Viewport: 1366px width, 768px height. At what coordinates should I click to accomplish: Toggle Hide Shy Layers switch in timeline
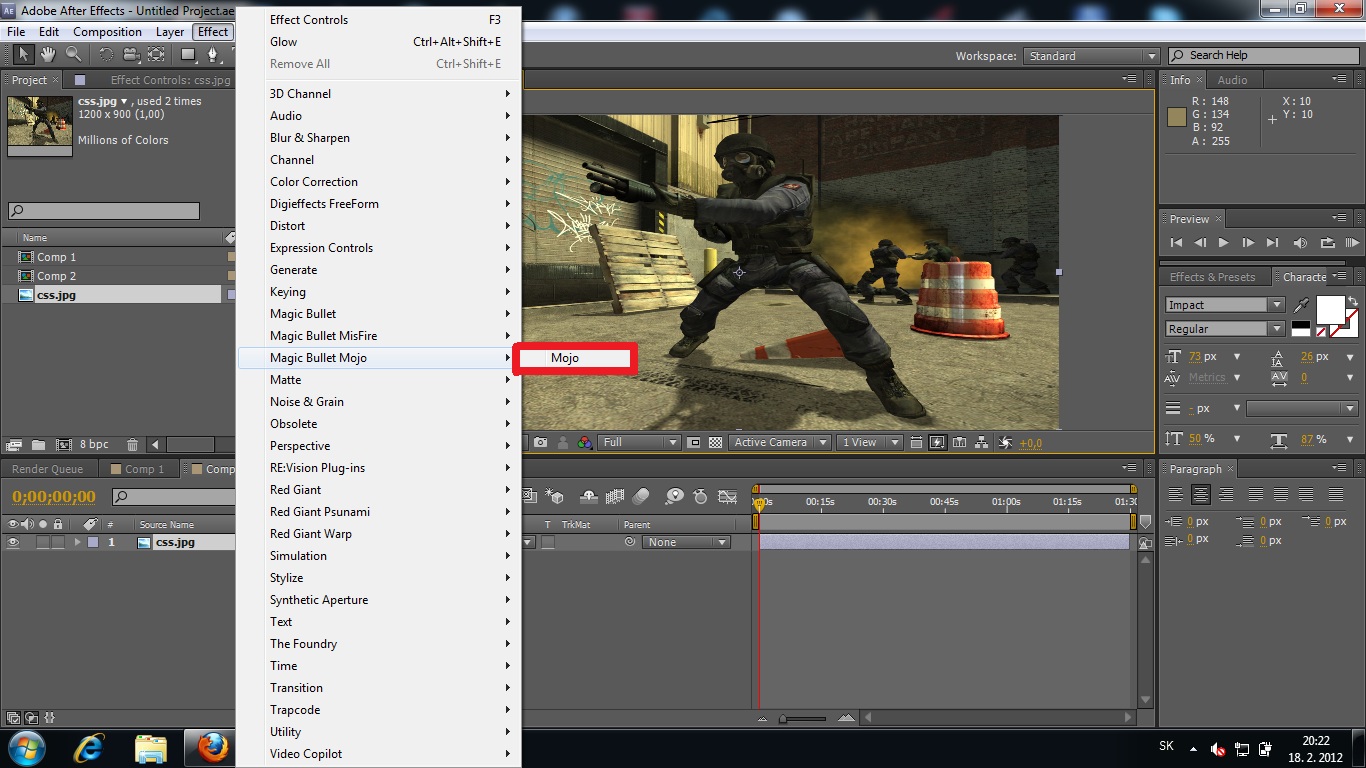(589, 496)
